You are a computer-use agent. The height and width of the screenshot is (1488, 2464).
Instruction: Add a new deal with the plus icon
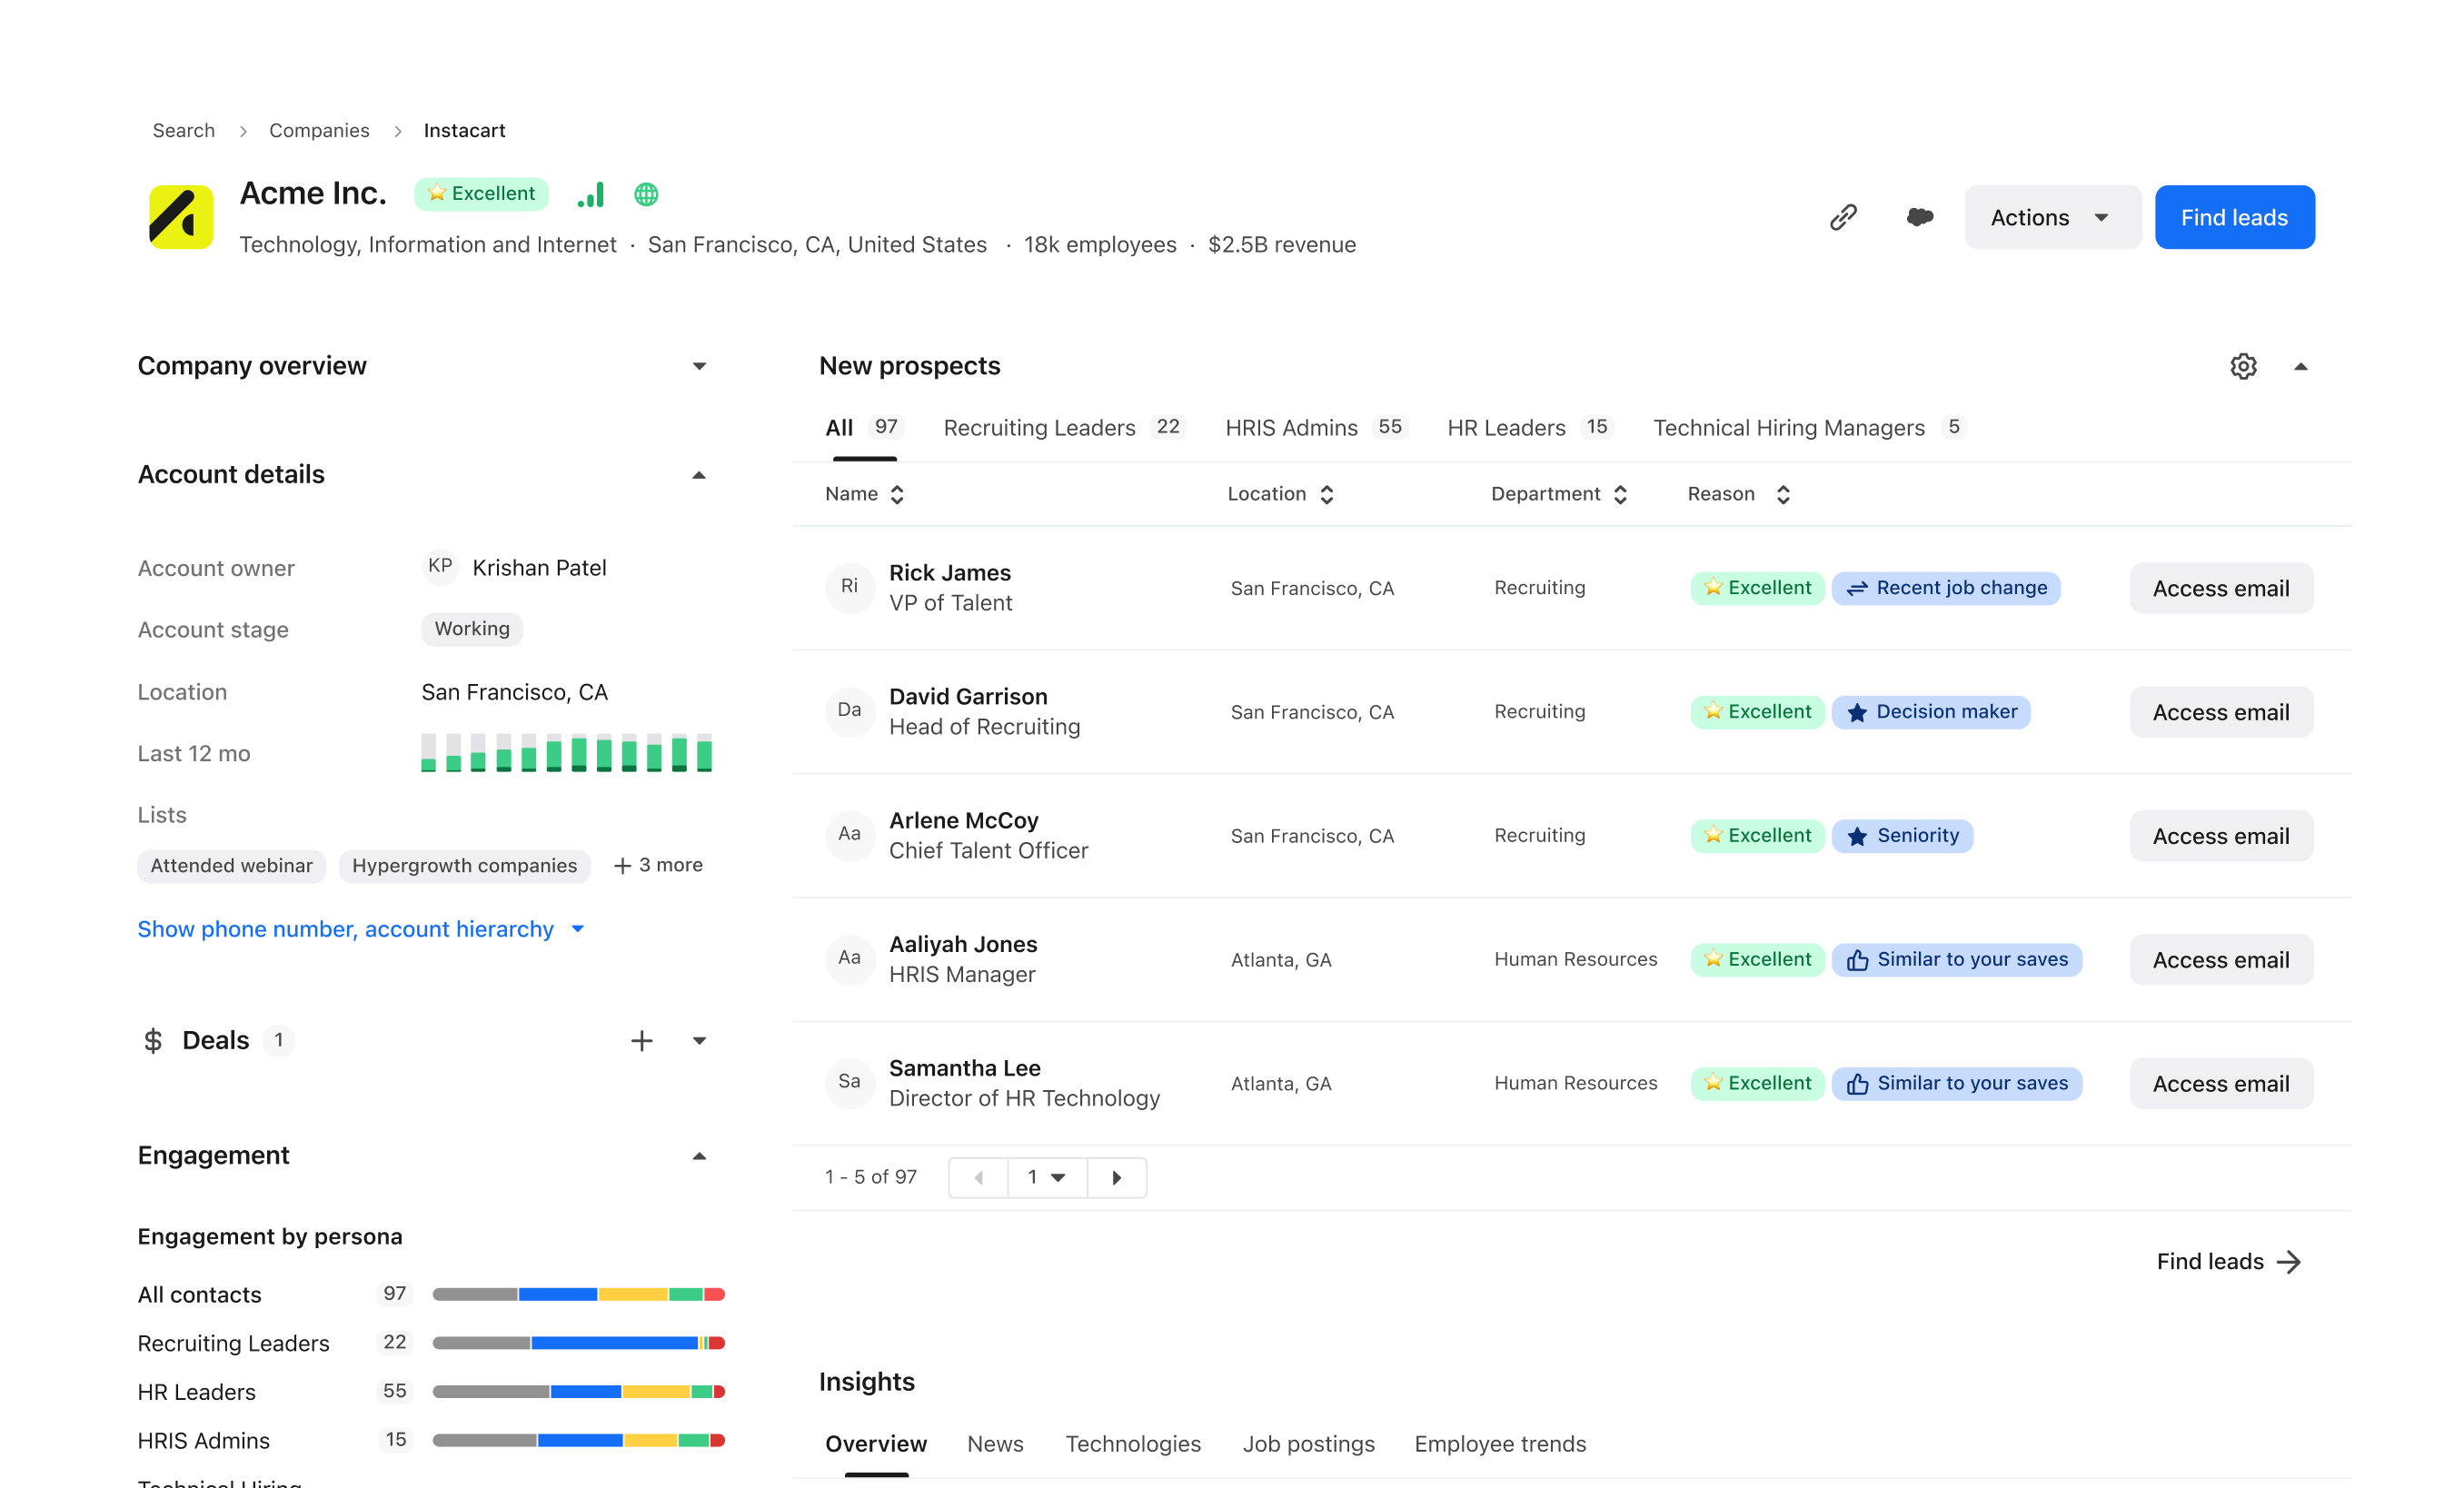pos(642,1040)
